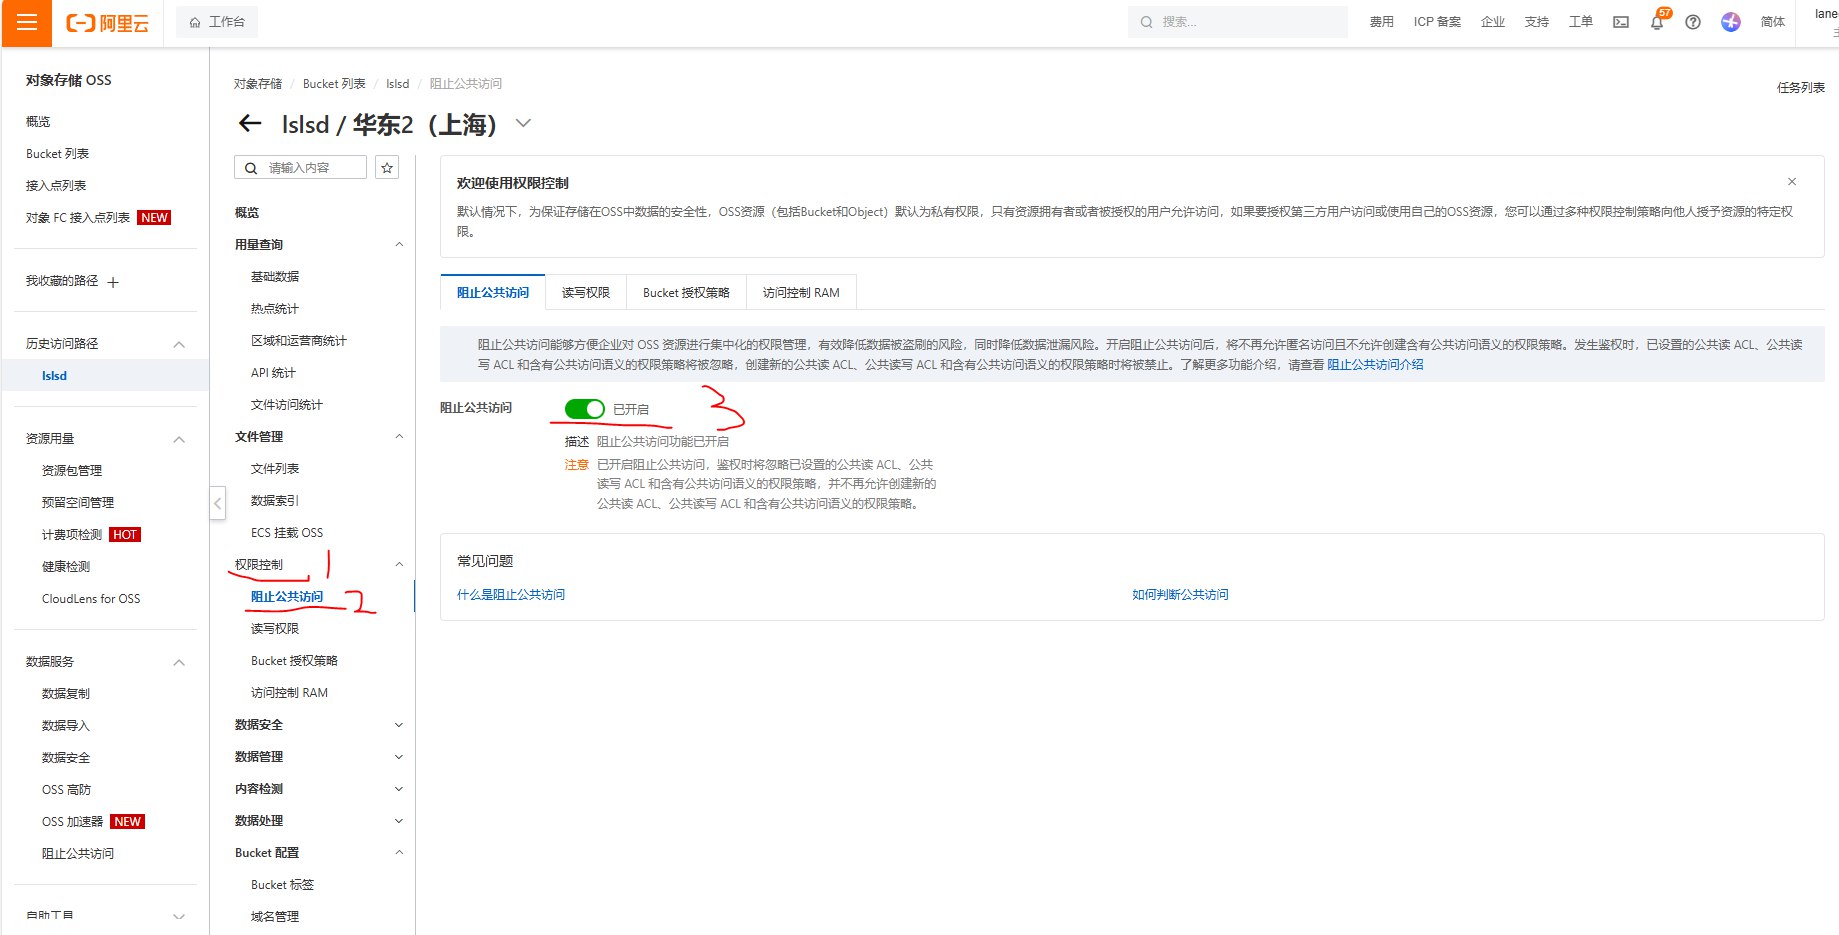Click the favorite star button
Image resolution: width=1839 pixels, height=935 pixels.
[387, 168]
